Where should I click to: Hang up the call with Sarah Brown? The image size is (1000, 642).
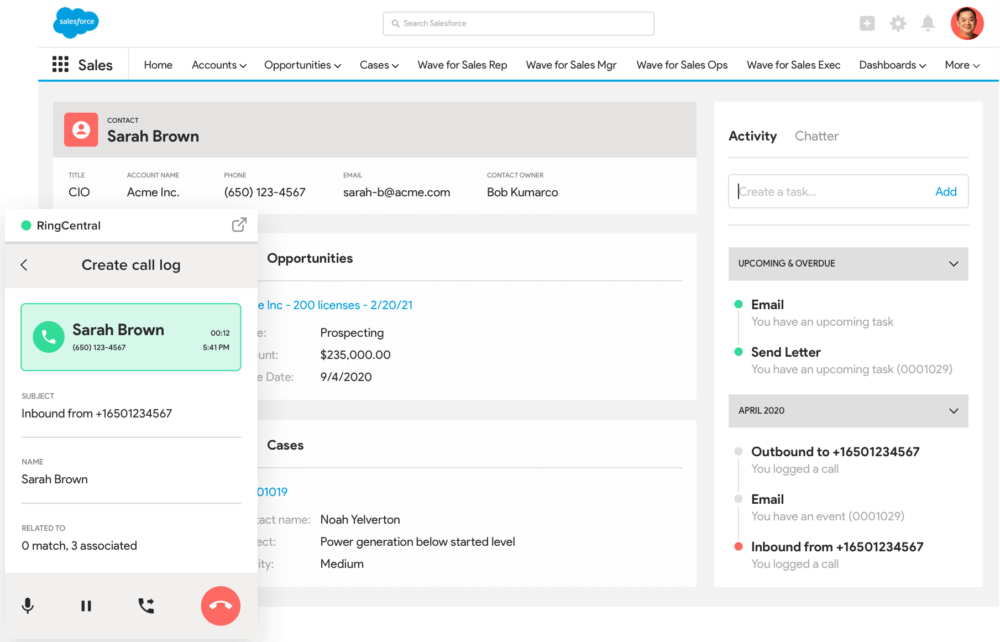tap(220, 605)
